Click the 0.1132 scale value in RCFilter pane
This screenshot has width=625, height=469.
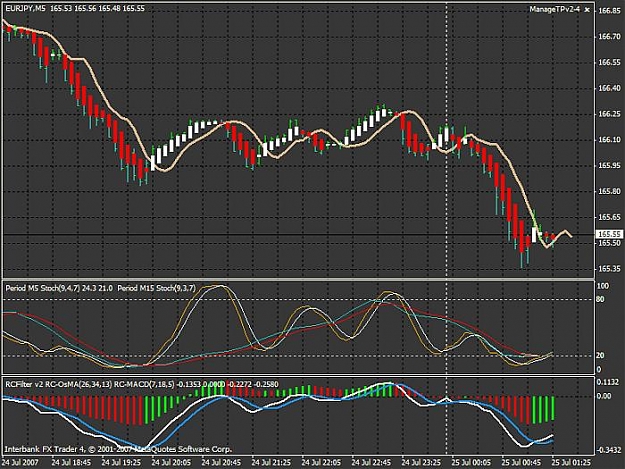point(609,382)
